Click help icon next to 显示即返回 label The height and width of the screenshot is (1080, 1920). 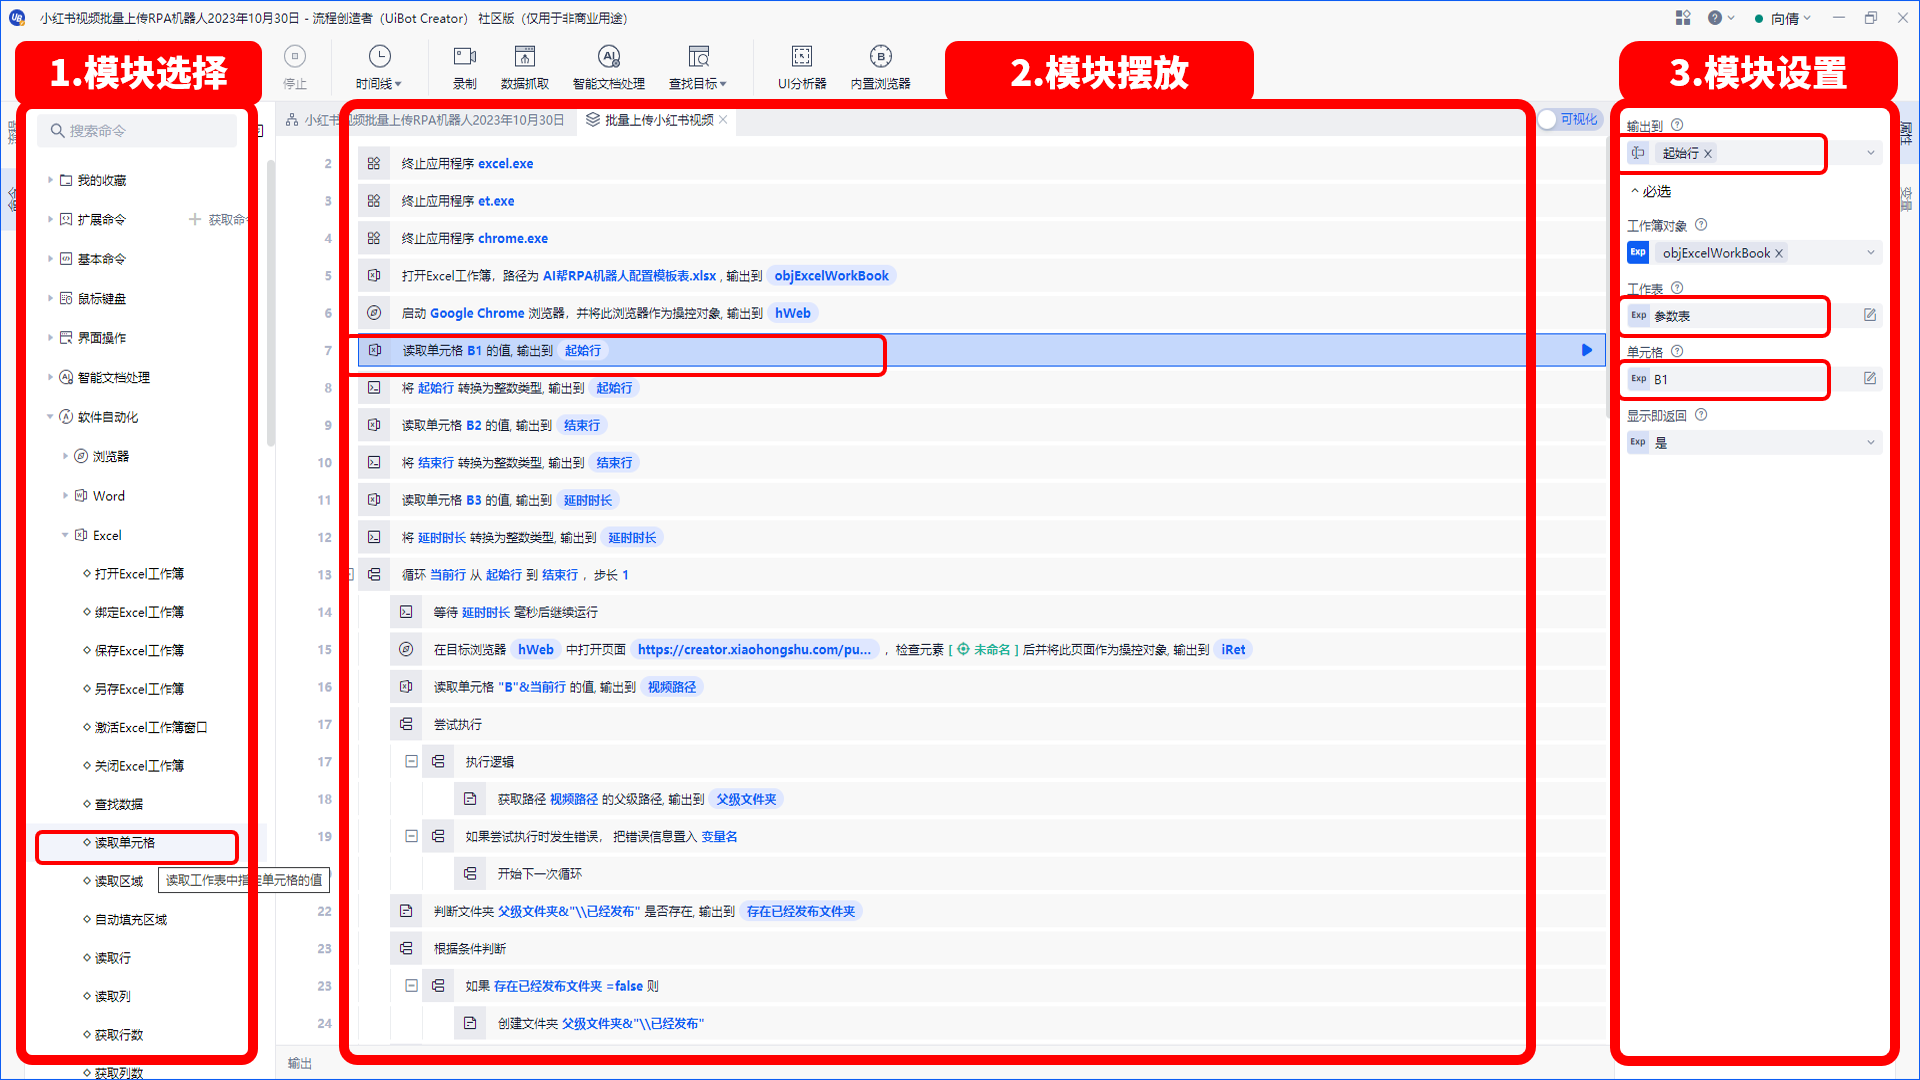click(x=1701, y=415)
